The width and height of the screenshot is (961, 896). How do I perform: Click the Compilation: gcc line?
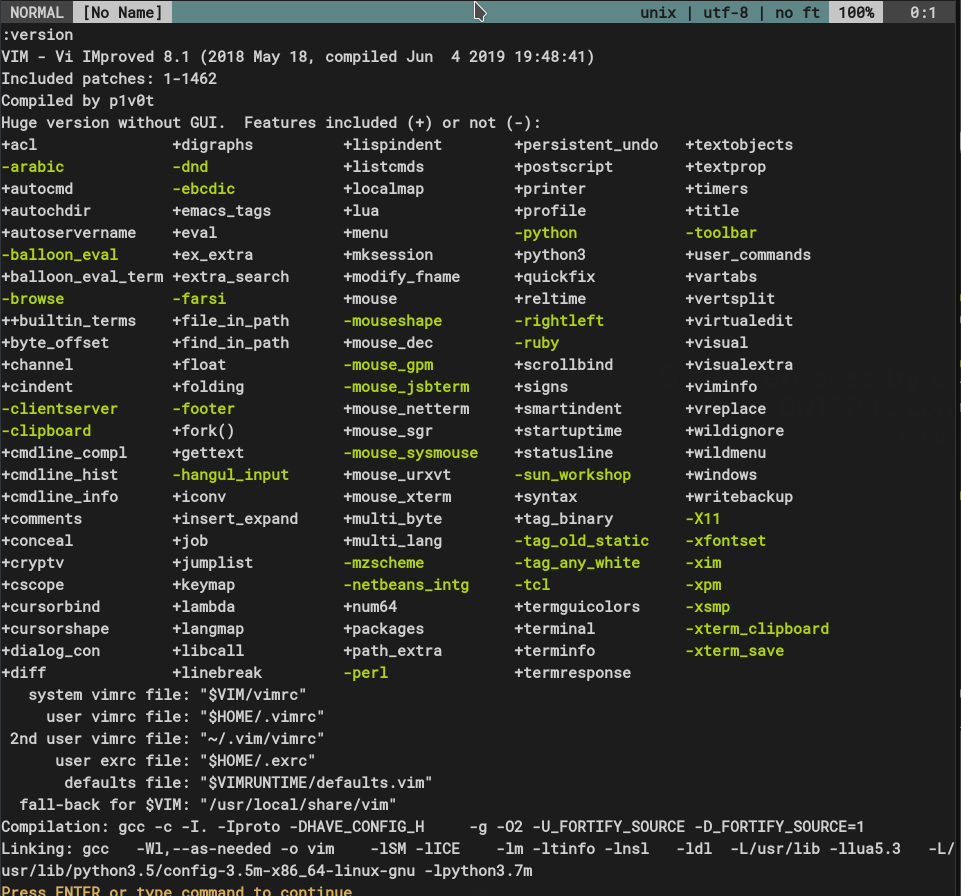pos(433,827)
